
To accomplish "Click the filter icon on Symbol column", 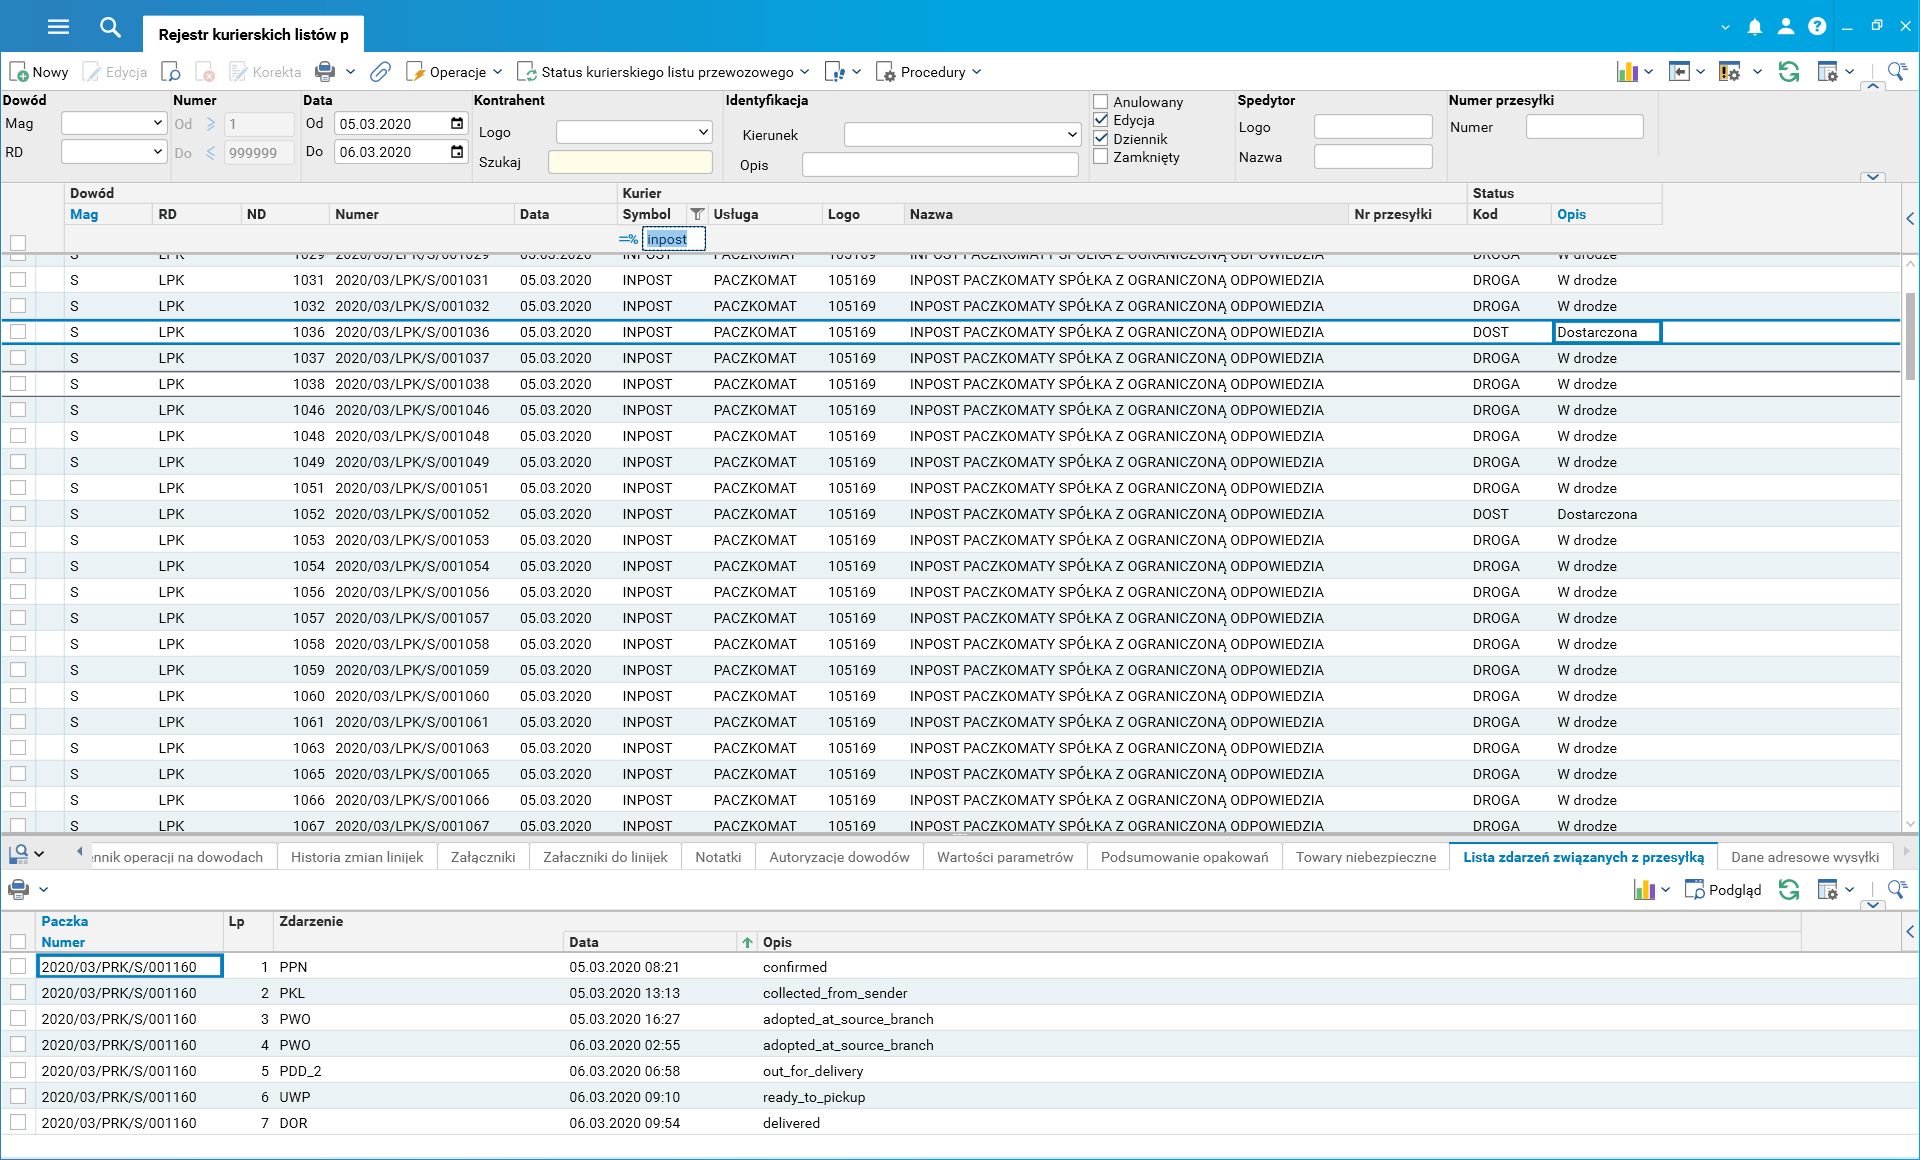I will point(697,214).
